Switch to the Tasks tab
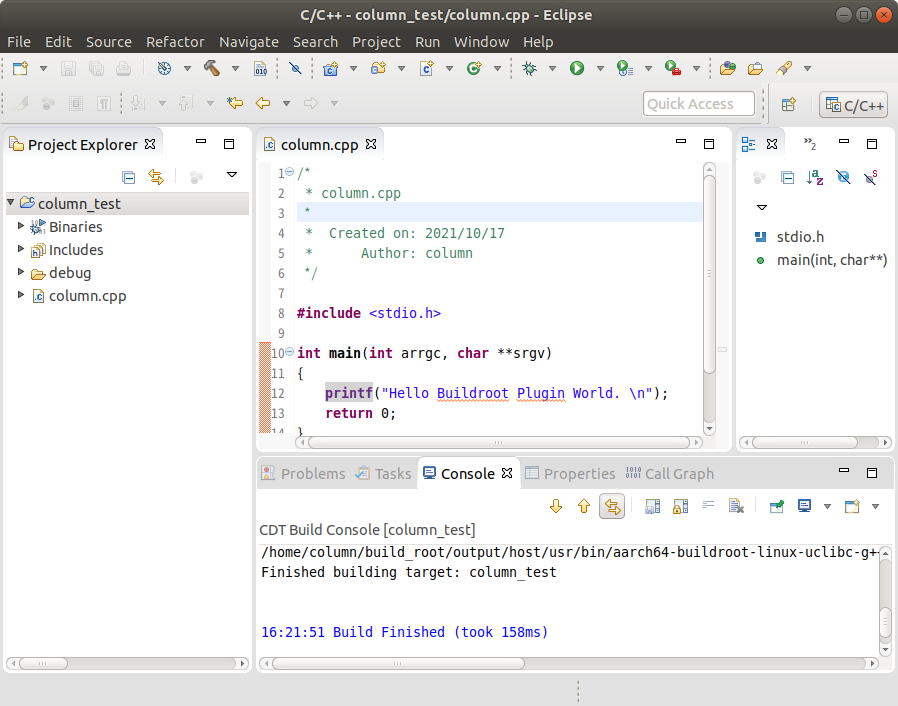 click(x=384, y=474)
